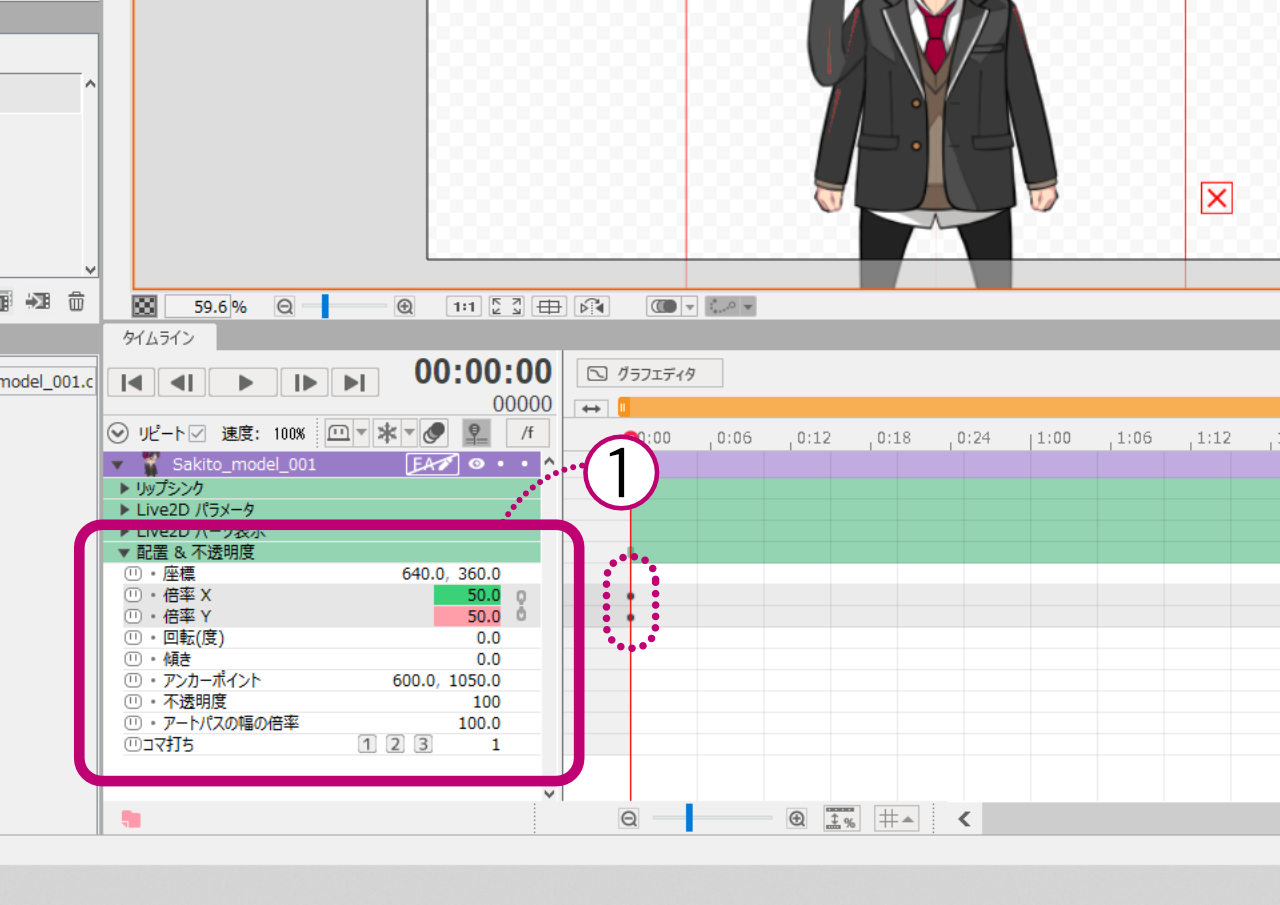The image size is (1280, 905).
Task: Adjust the timeline zoom slider
Action: click(x=689, y=818)
